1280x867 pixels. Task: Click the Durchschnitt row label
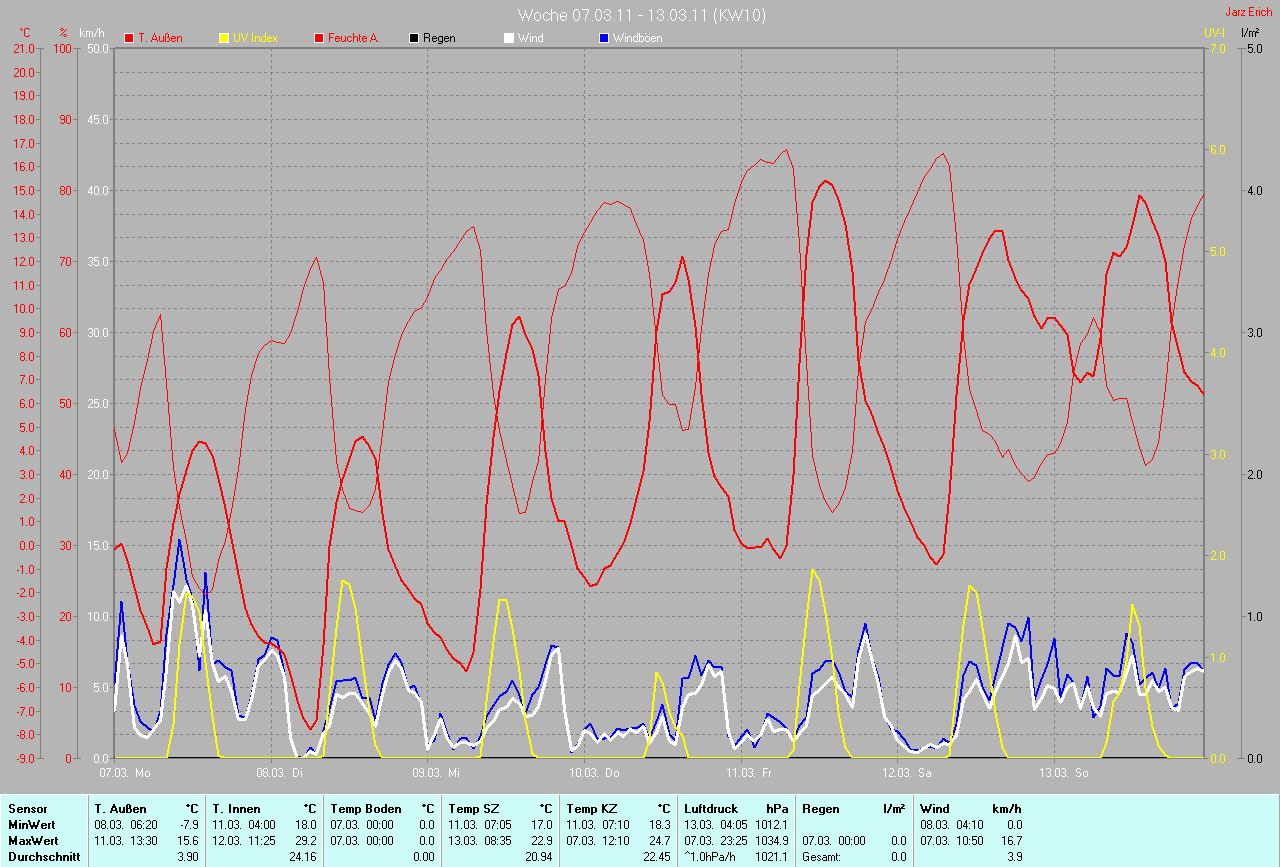coord(43,856)
